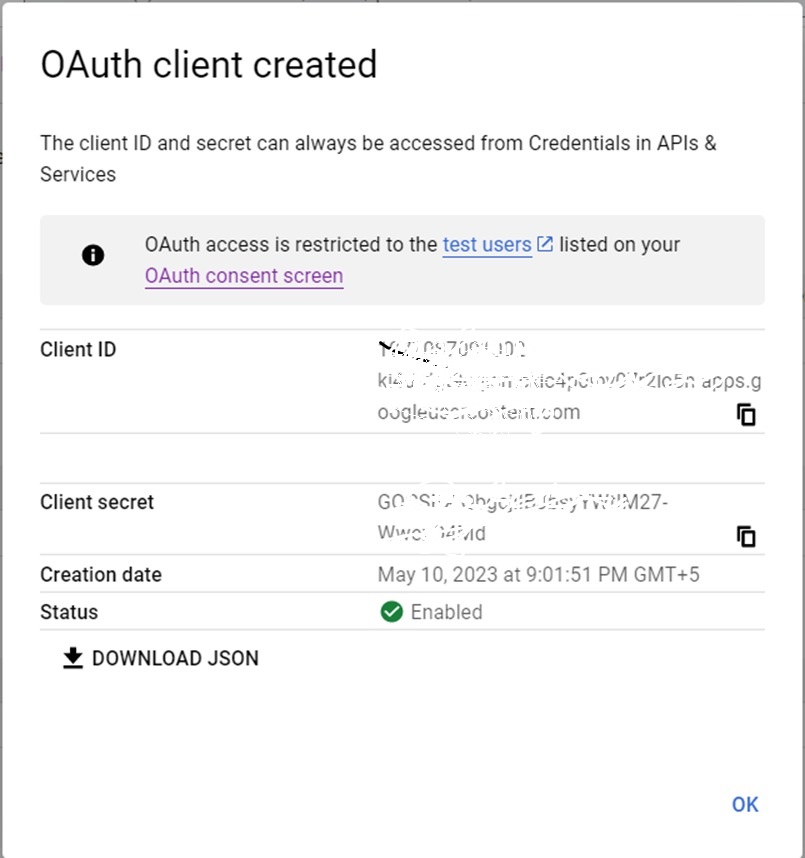
Task: Click the Client ID row label
Action: click(78, 350)
